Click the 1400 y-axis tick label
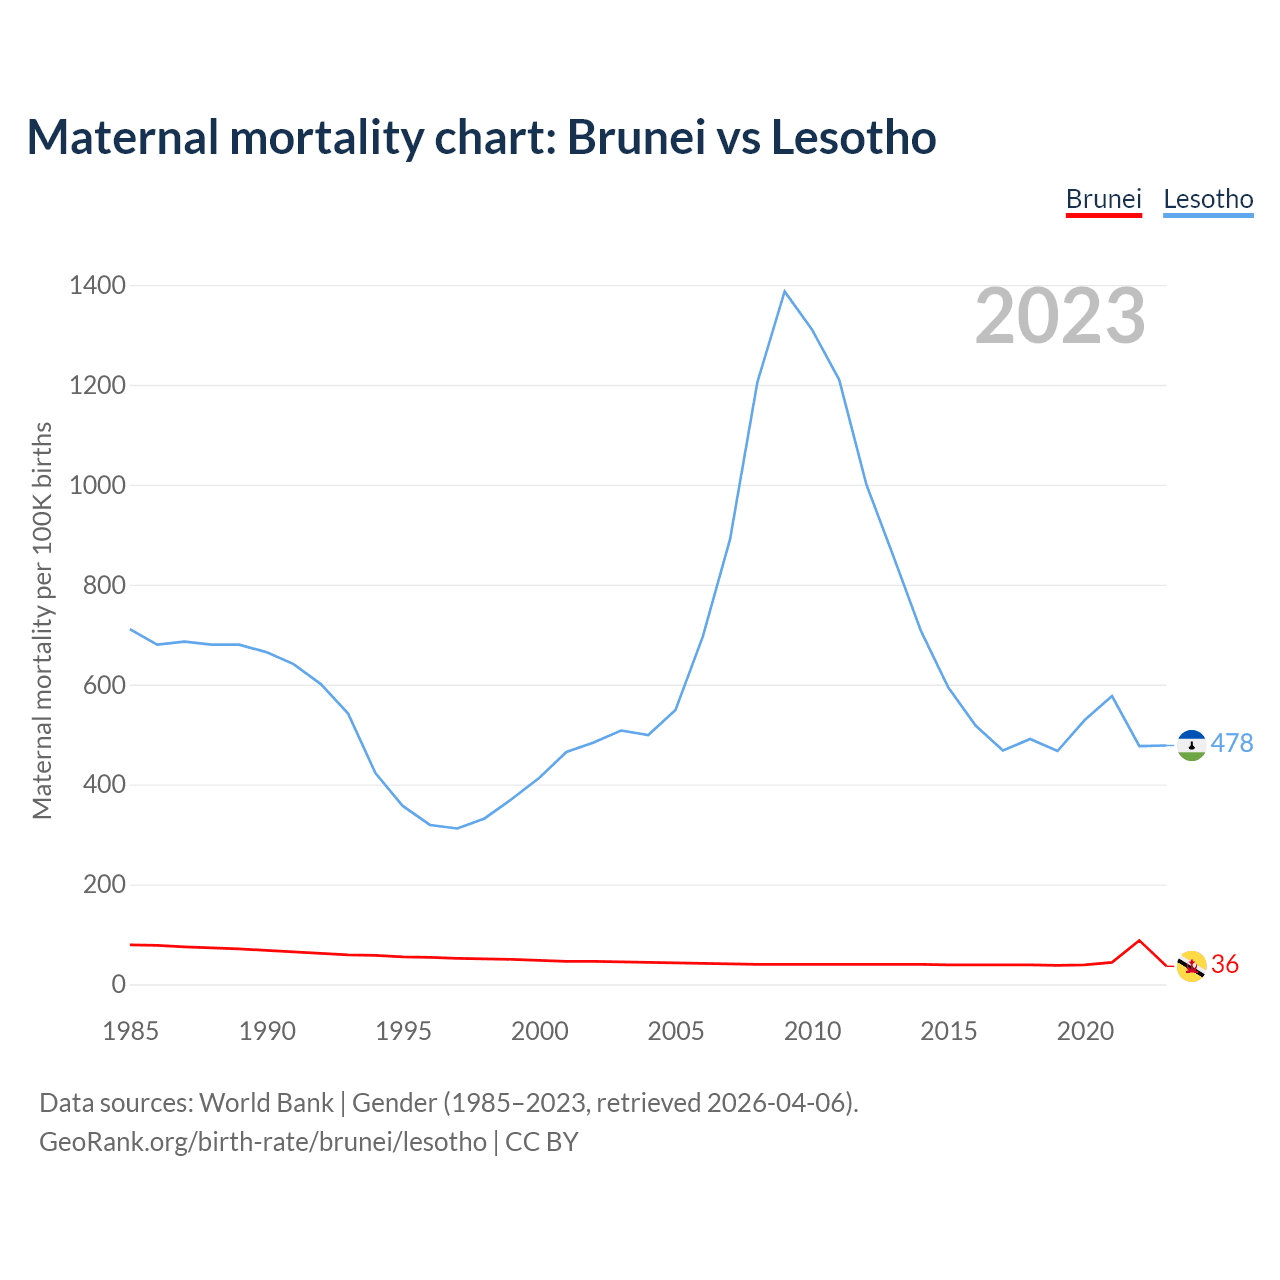1280x1280 pixels. pyautogui.click(x=97, y=286)
